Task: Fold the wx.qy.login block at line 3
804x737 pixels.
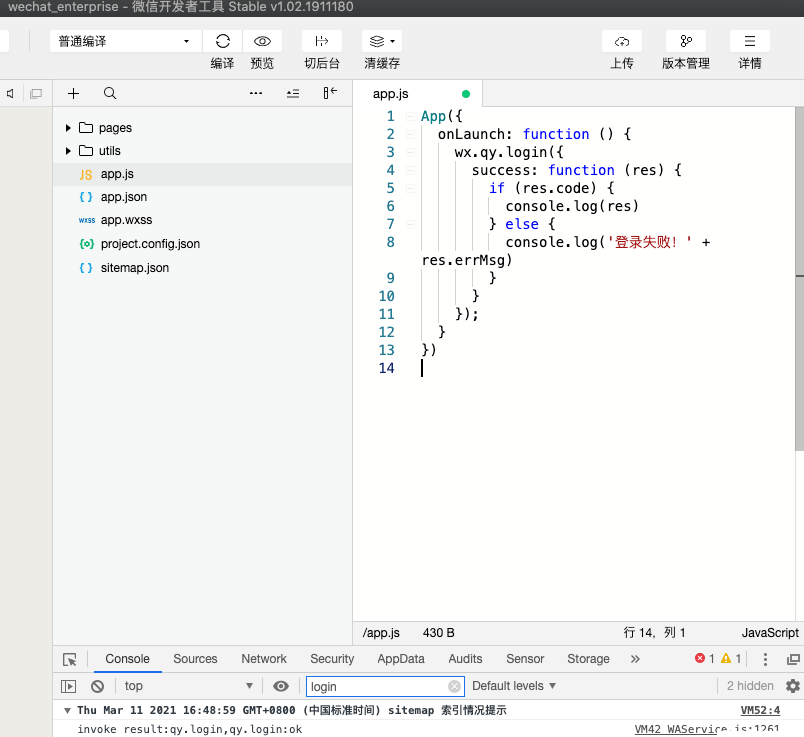Action: coord(410,152)
